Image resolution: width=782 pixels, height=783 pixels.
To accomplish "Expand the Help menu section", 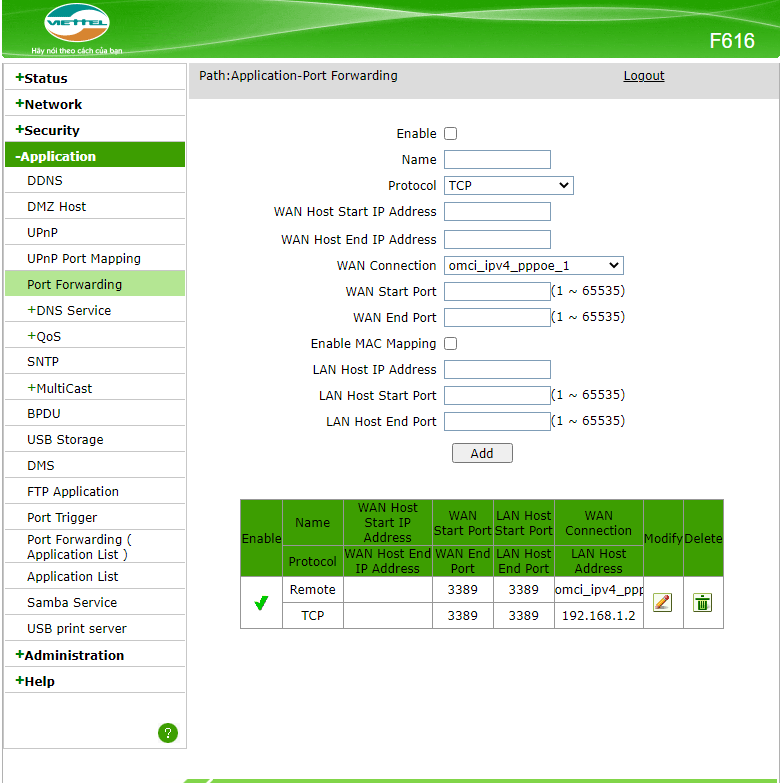I will click(35, 681).
